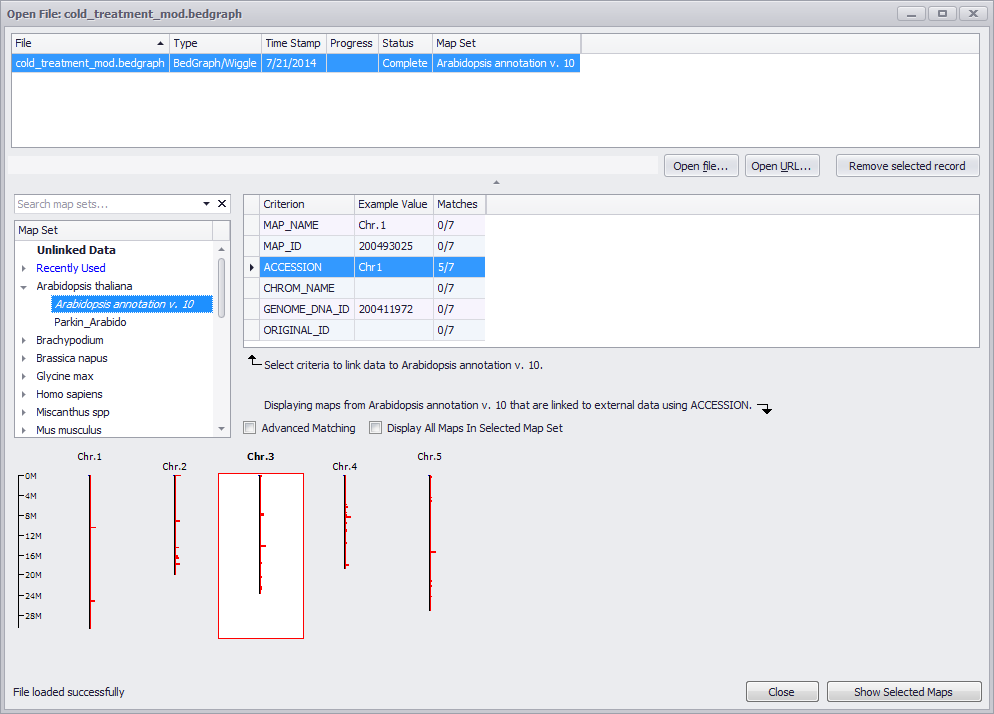The image size is (994, 714).
Task: Check Display All Maps In Selected Map Set
Action: coord(376,428)
